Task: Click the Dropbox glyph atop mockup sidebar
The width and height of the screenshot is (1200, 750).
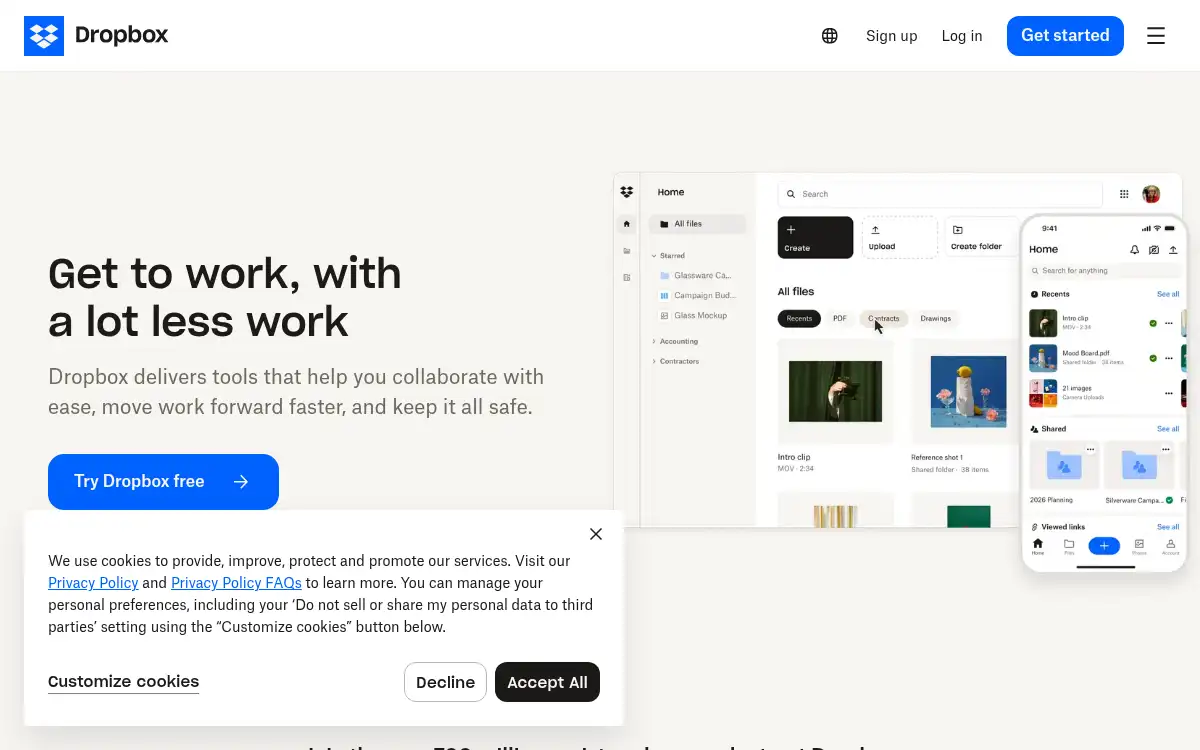Action: (627, 192)
